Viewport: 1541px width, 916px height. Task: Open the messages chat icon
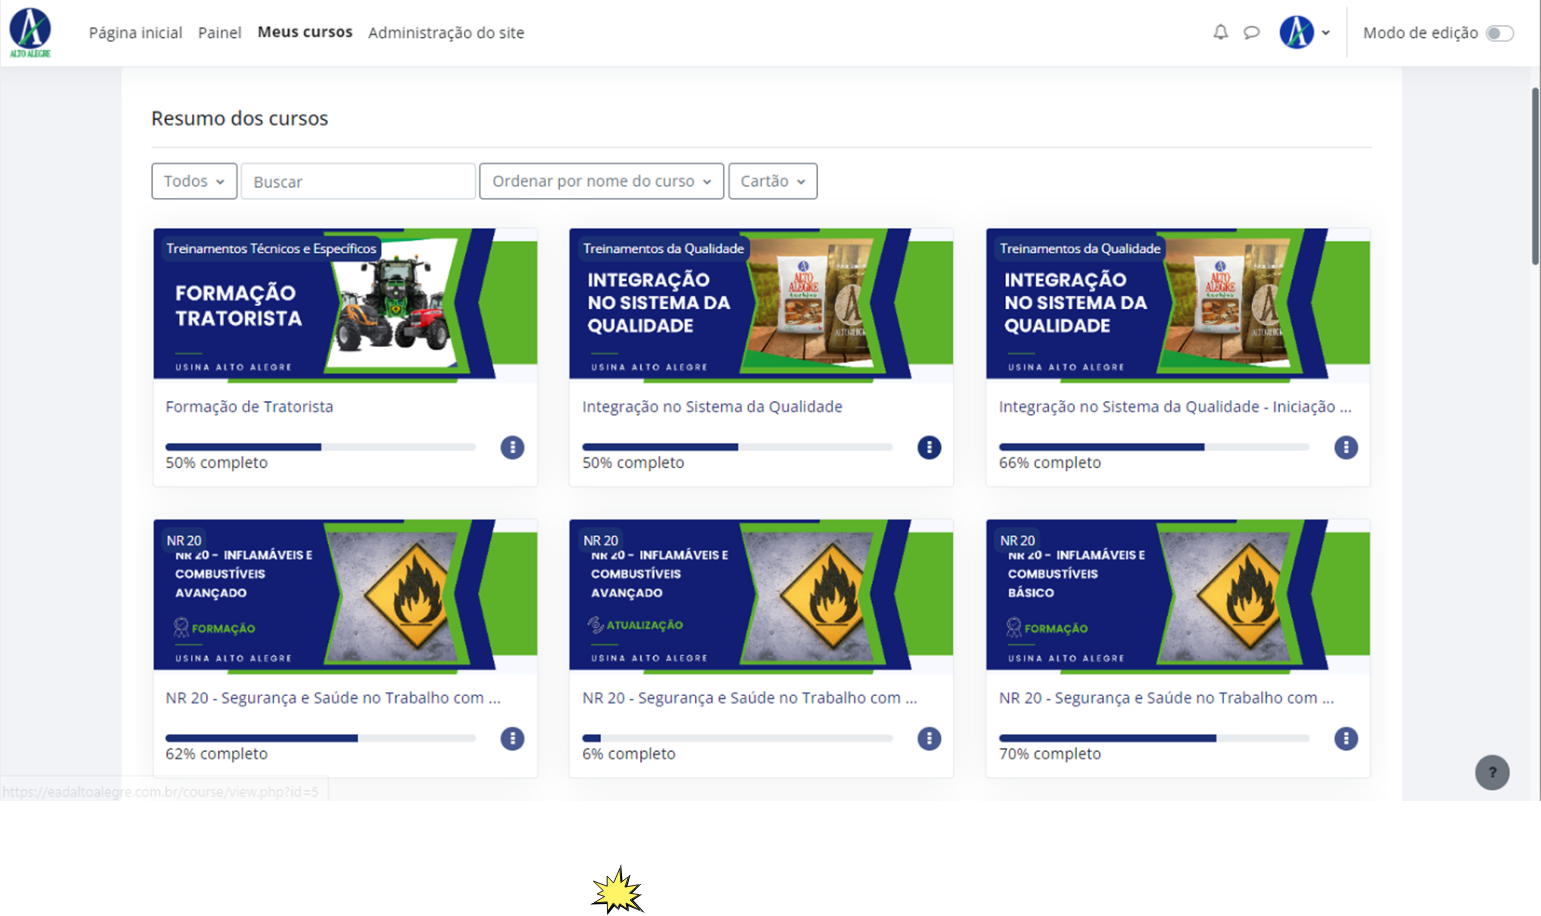pos(1252,32)
